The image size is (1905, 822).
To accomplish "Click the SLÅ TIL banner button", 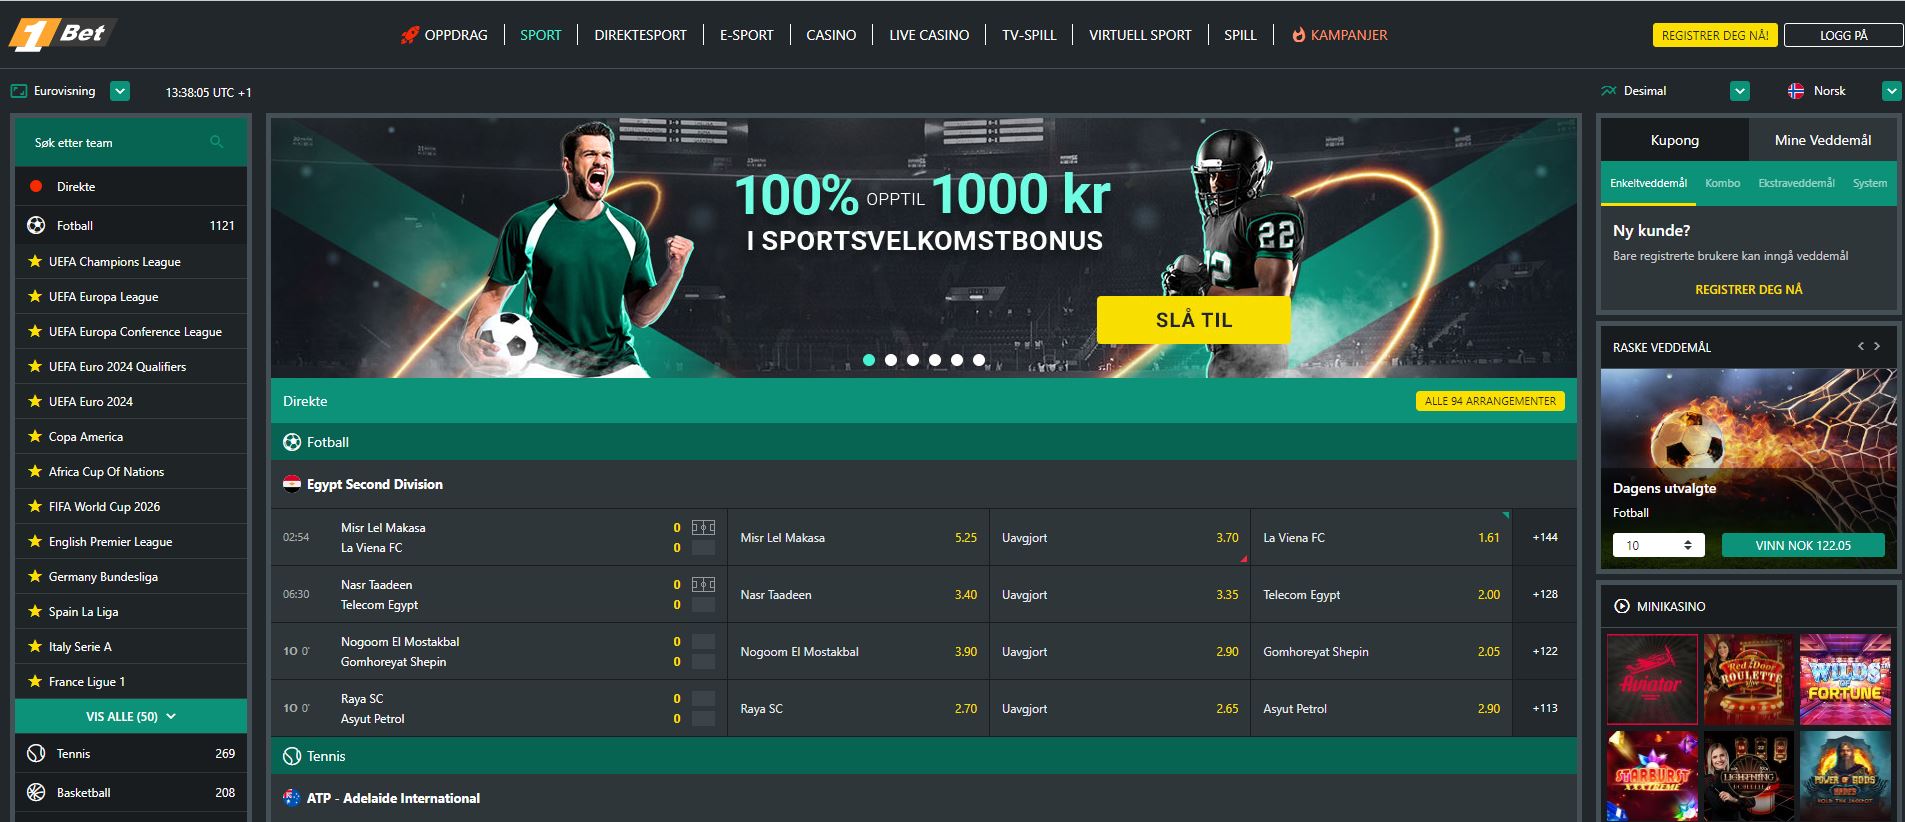I will pos(1194,320).
